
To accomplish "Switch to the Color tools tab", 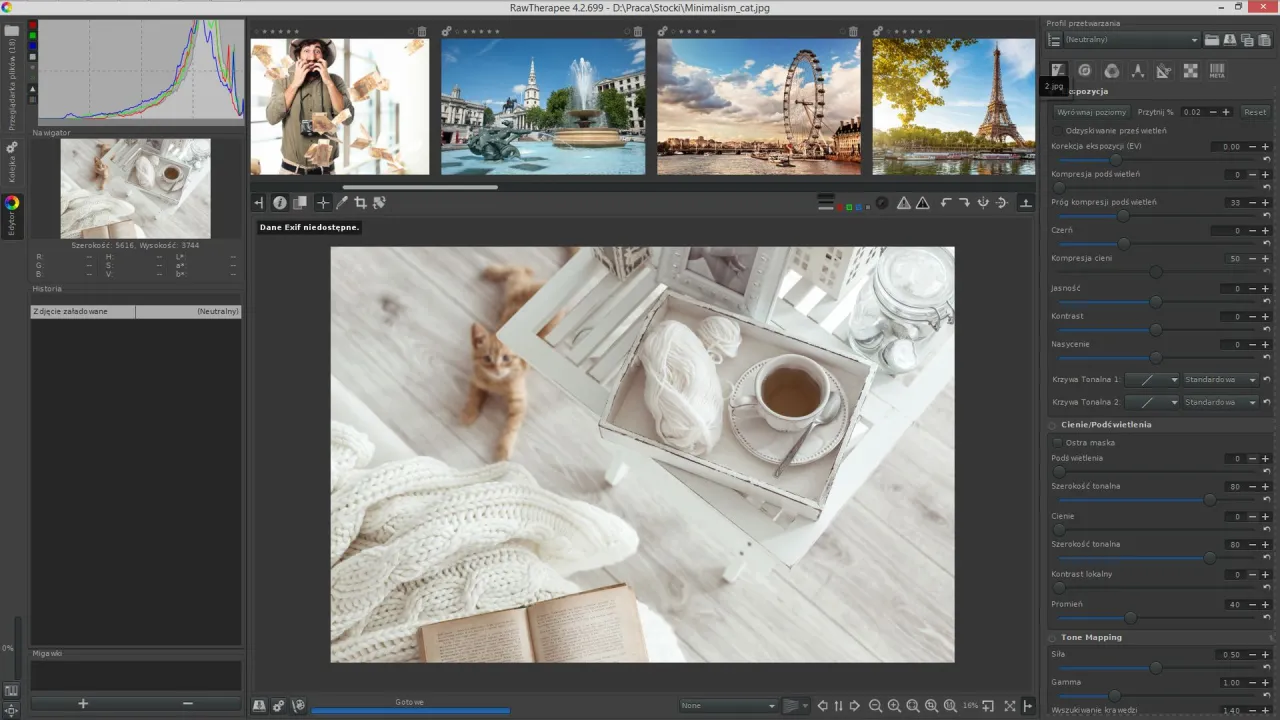I will [1111, 70].
